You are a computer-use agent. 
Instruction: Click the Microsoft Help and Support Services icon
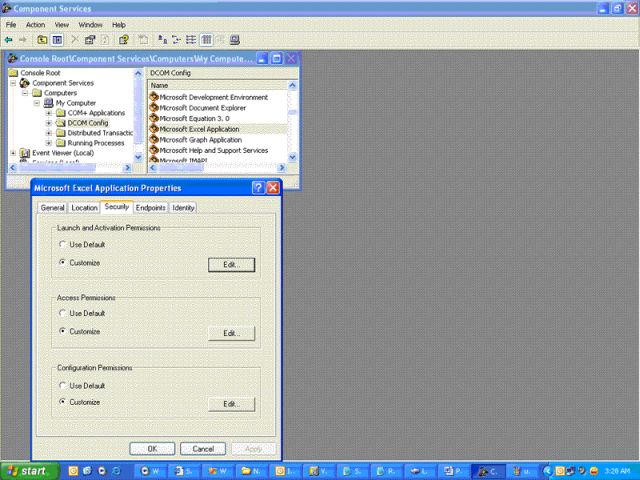tap(154, 150)
